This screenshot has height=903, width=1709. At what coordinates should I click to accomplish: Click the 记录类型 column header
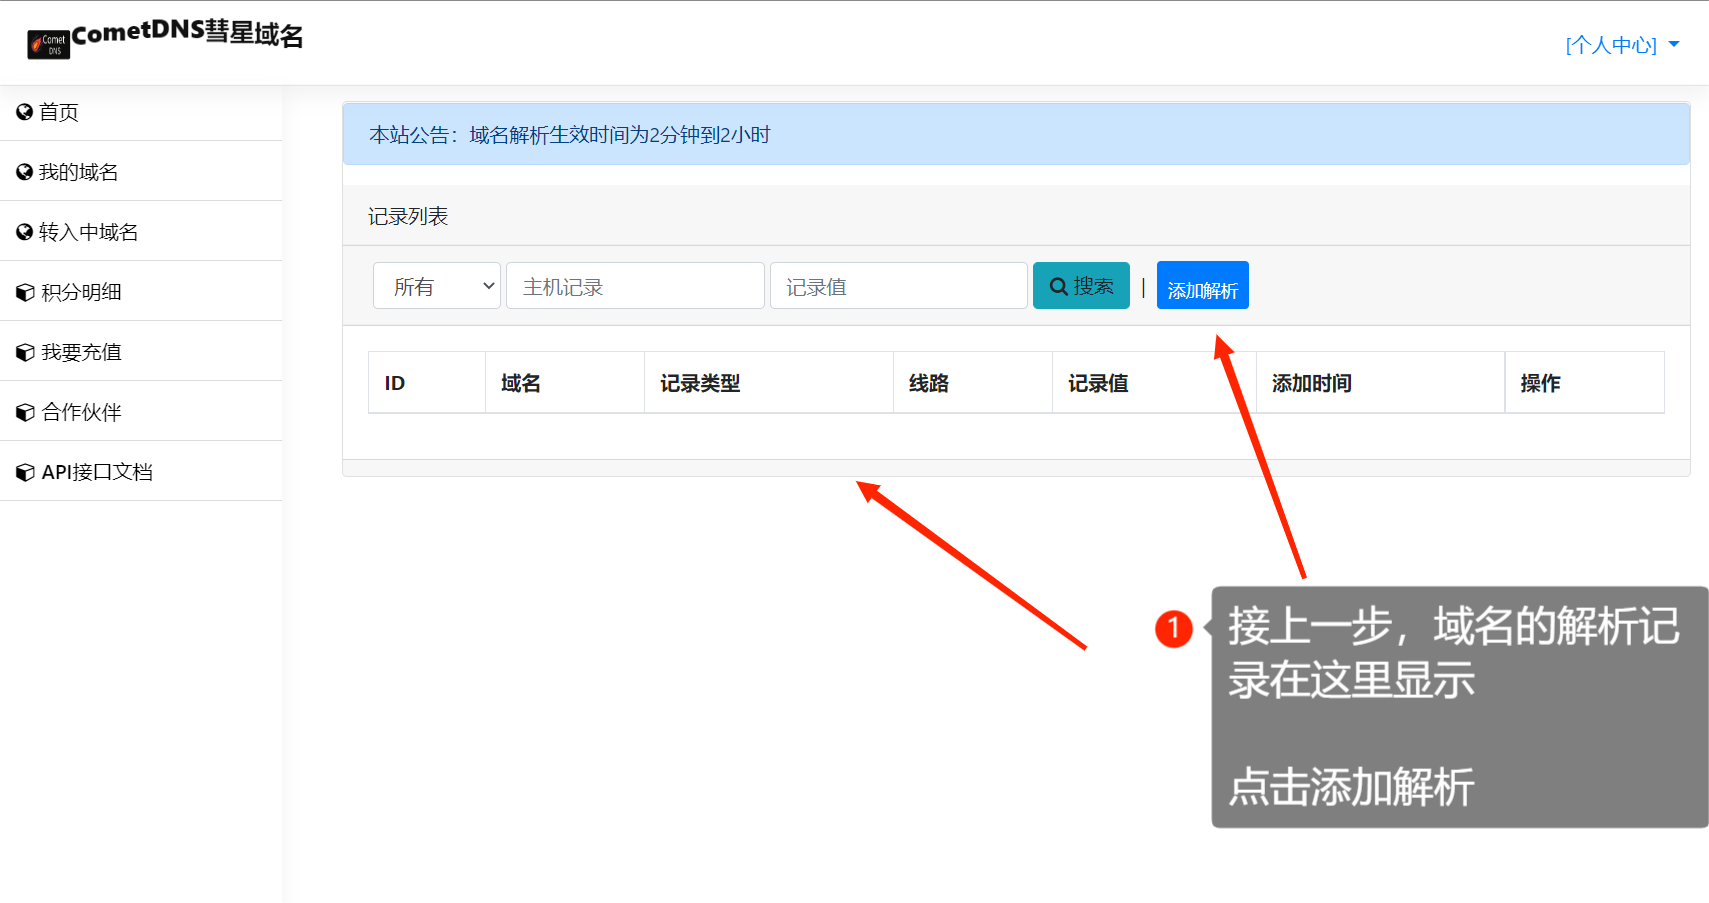point(700,383)
